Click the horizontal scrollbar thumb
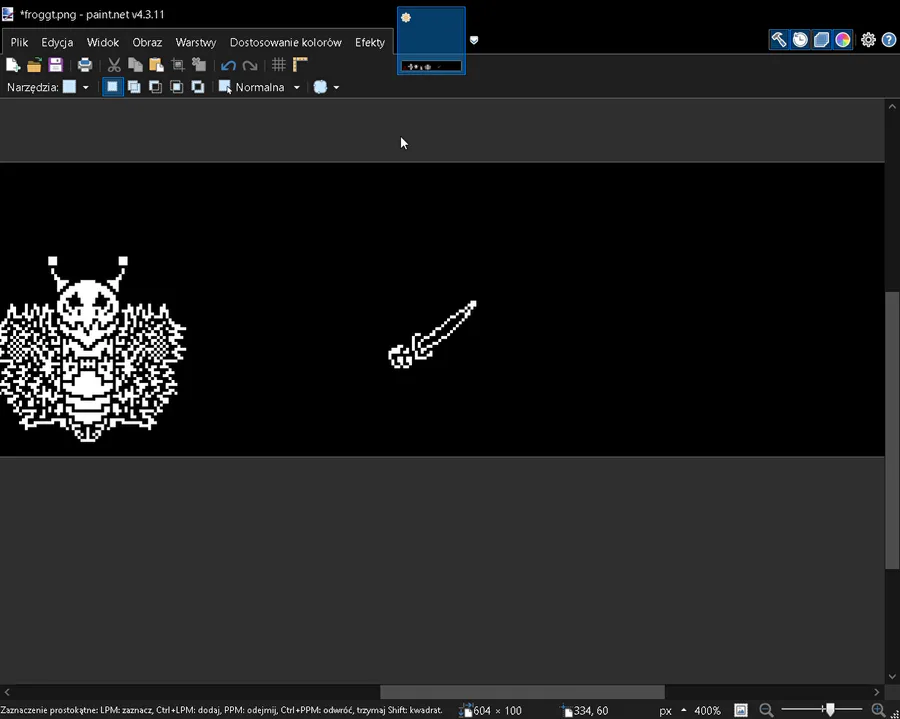Viewport: 900px width, 719px height. click(x=522, y=692)
